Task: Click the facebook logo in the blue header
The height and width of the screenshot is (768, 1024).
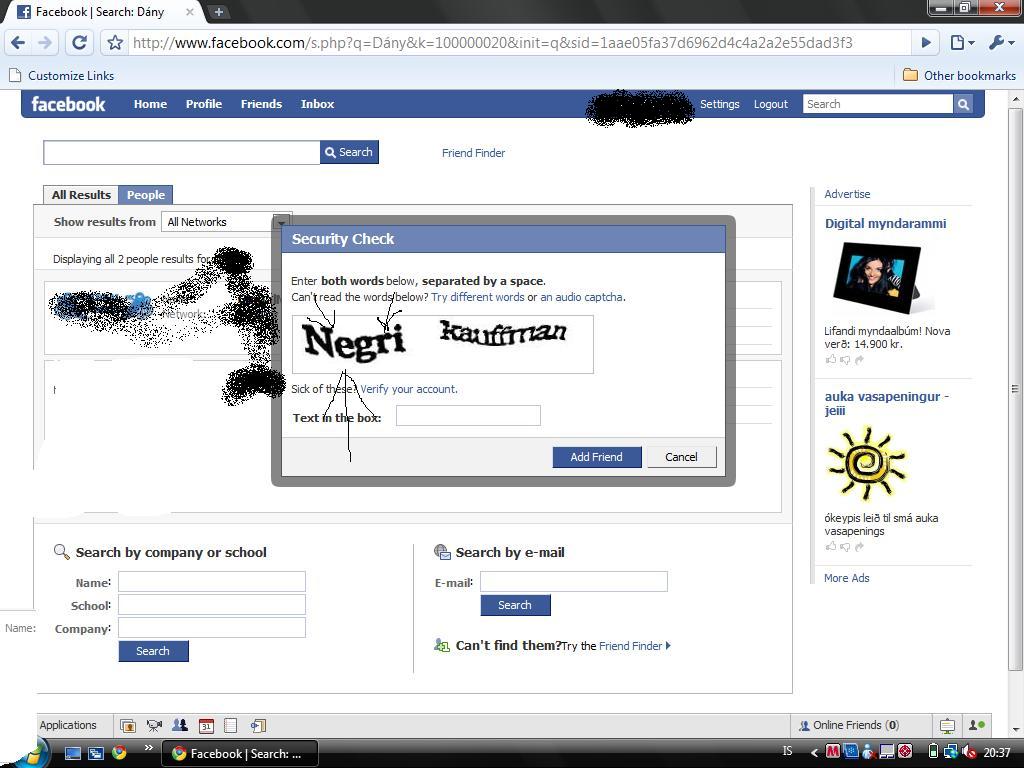Action: pos(68,104)
